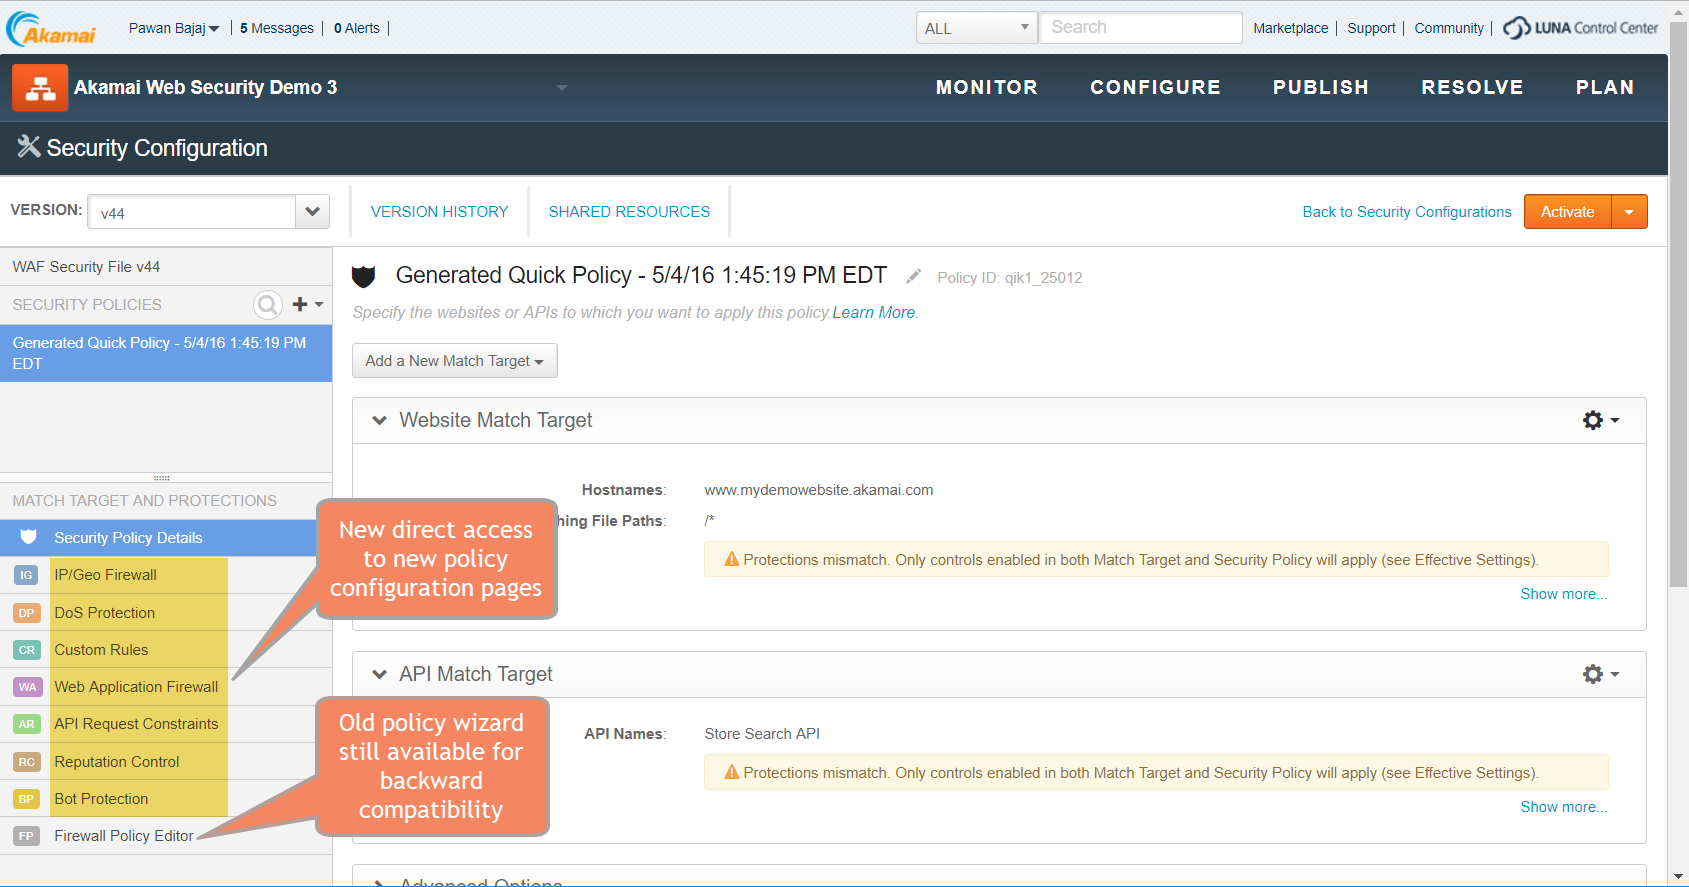Collapse the API Match Target section
1689x887 pixels.
[379, 674]
